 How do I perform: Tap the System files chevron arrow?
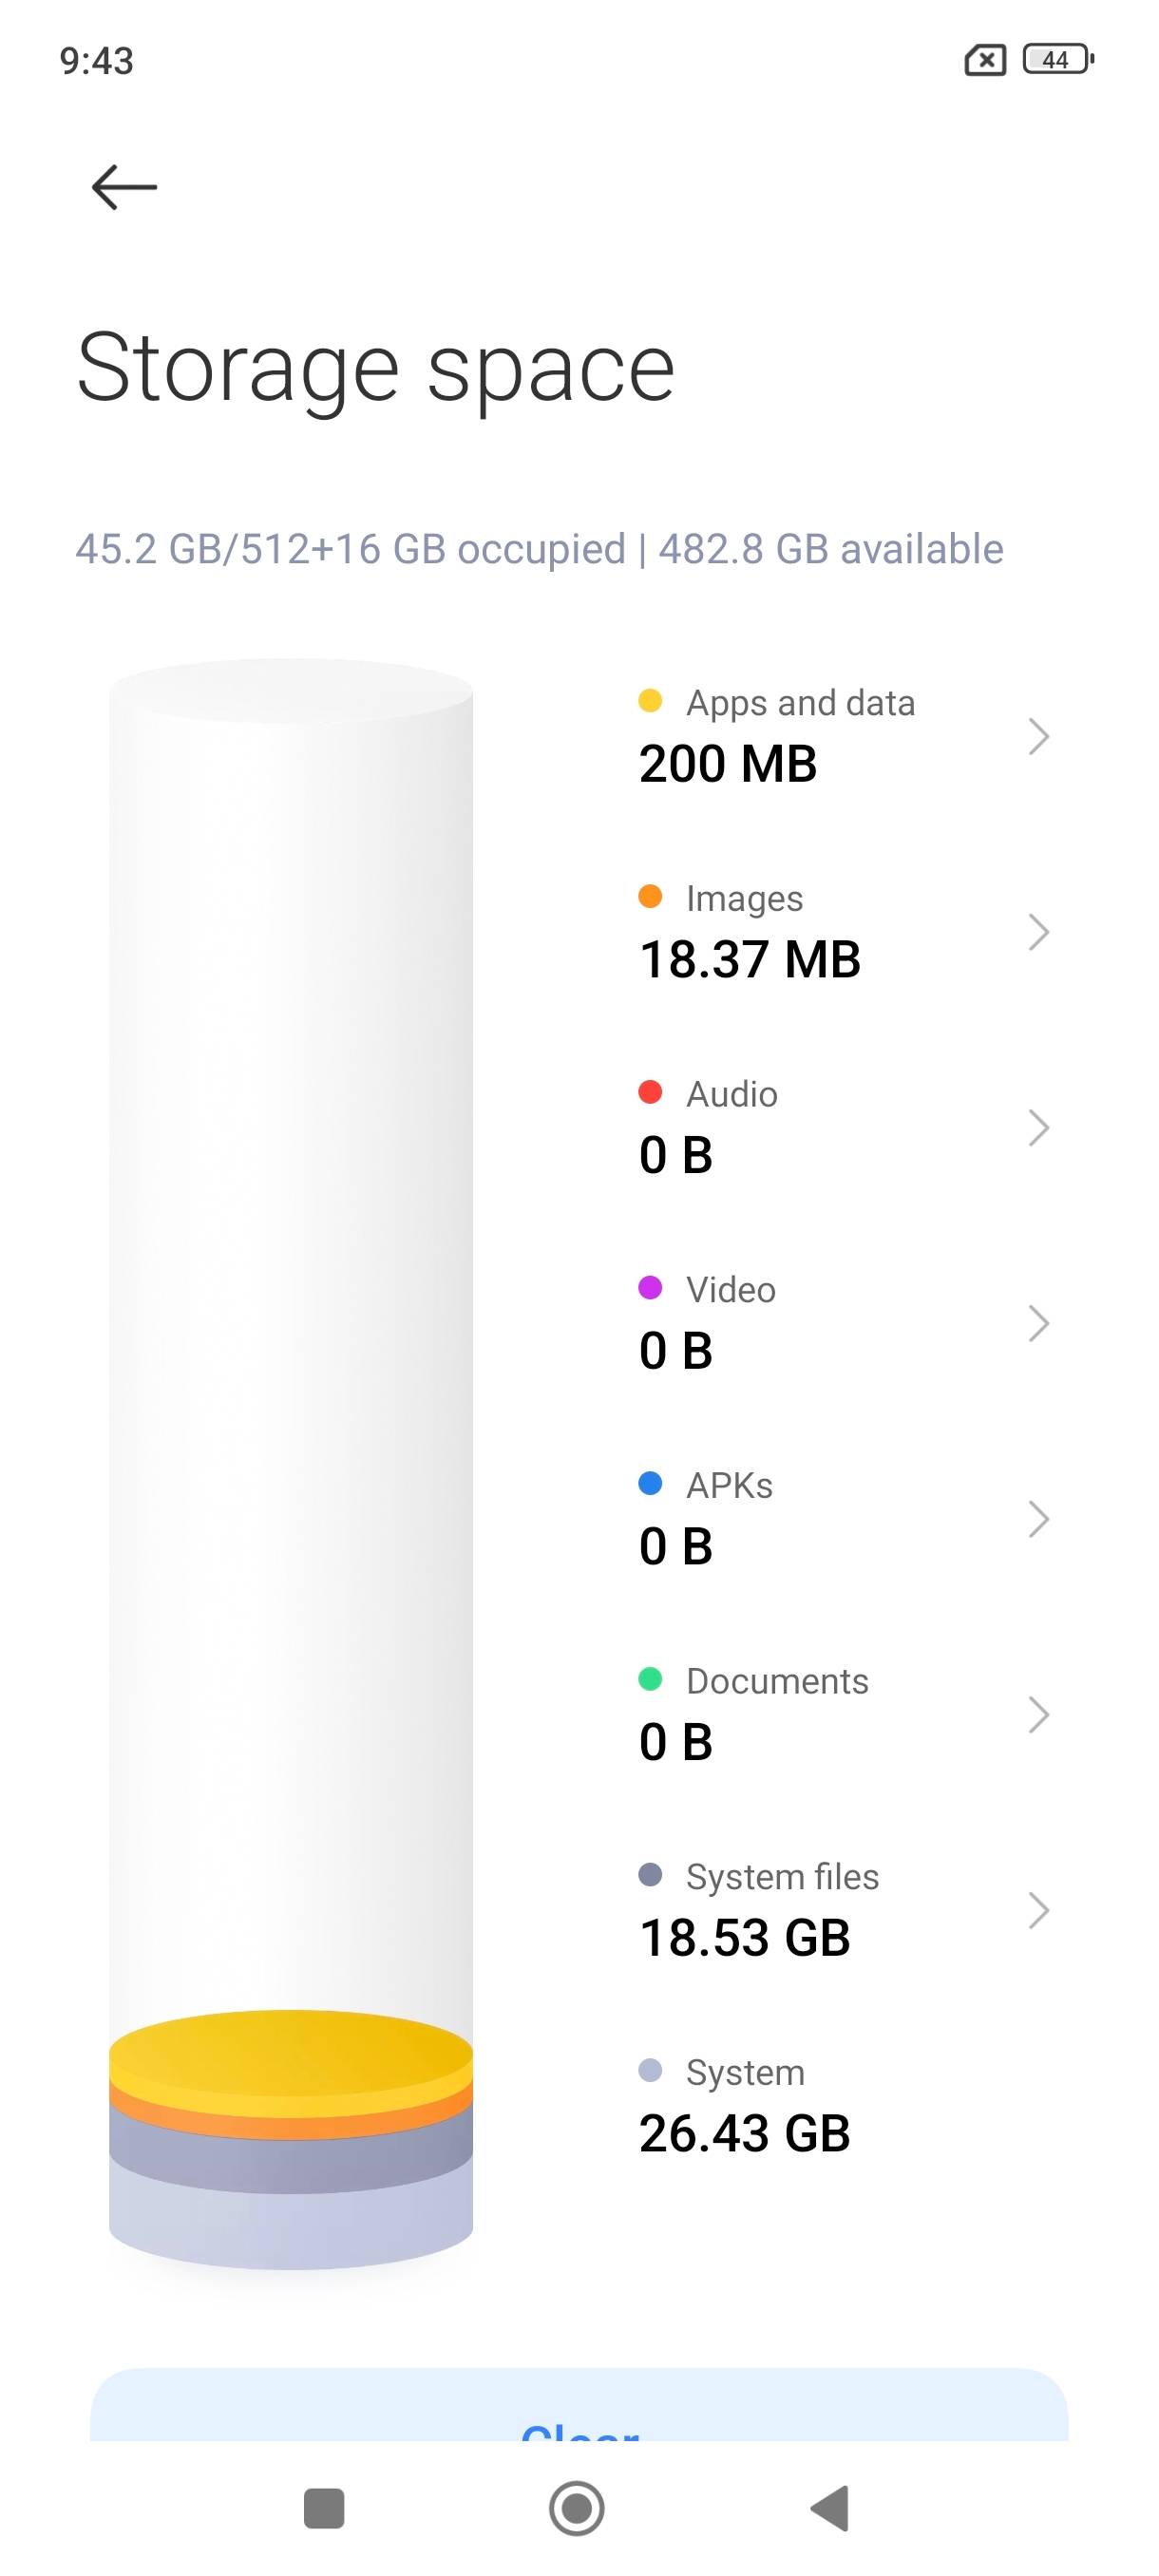pyautogui.click(x=1038, y=1910)
